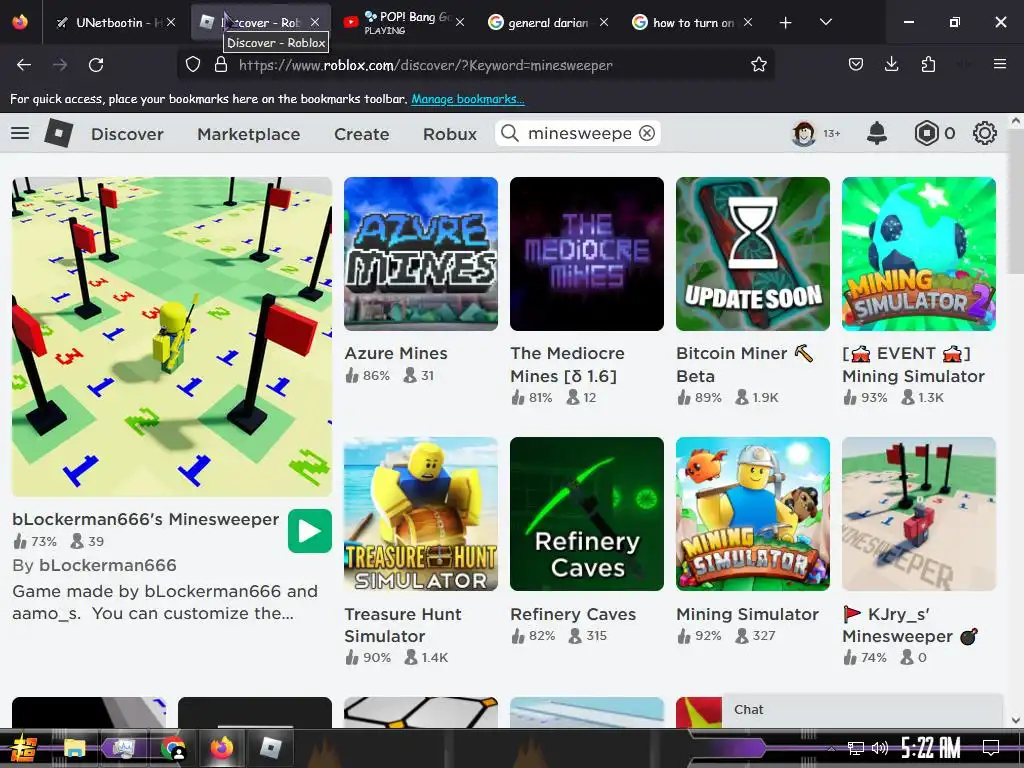Open the Create menu item

(361, 134)
